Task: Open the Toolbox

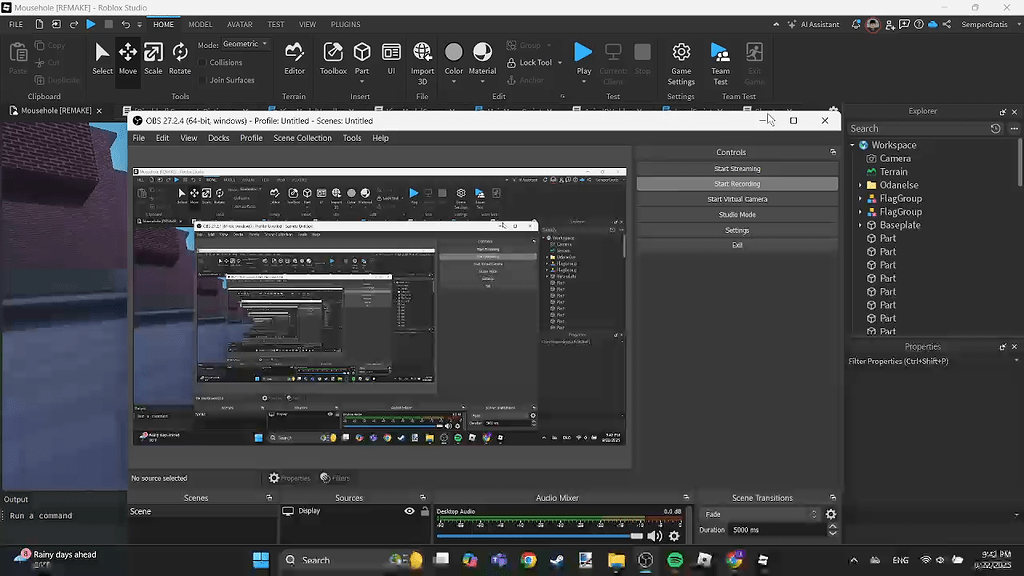Action: click(x=332, y=58)
